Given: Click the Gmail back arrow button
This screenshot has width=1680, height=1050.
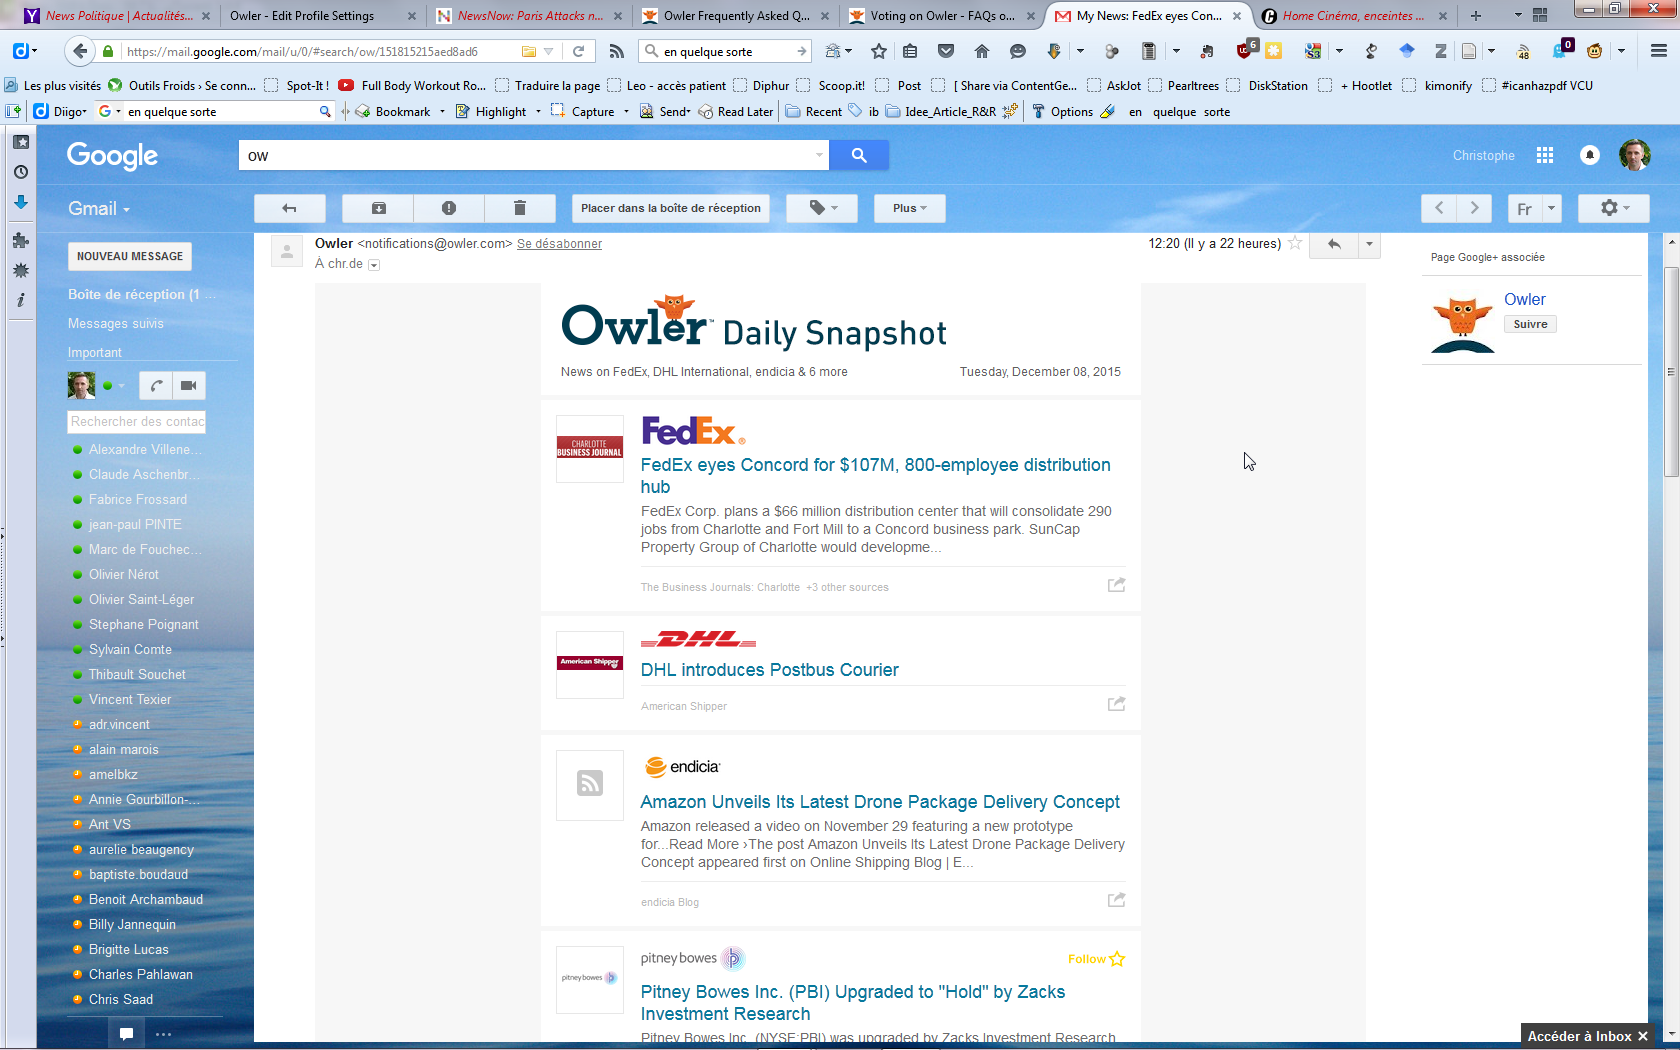Looking at the screenshot, I should coord(289,208).
